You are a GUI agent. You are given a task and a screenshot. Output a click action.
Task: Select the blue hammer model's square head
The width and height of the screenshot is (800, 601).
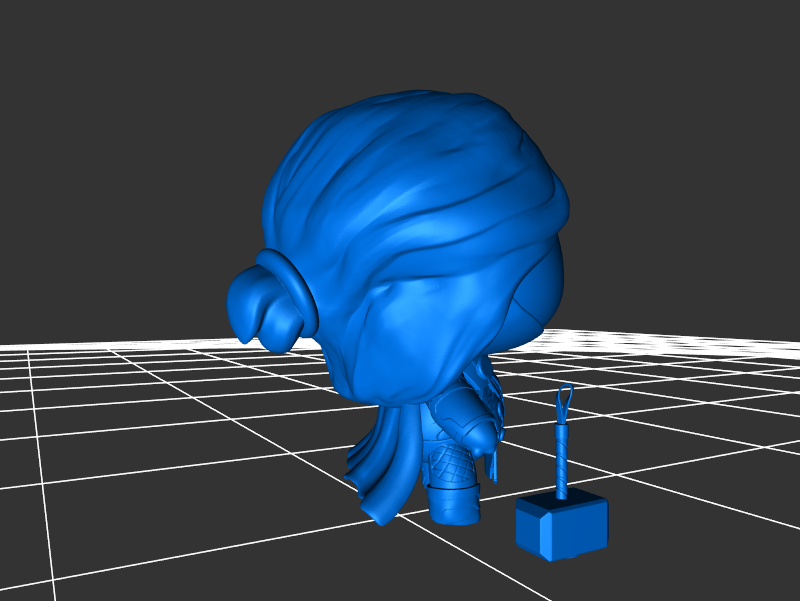[x=561, y=524]
